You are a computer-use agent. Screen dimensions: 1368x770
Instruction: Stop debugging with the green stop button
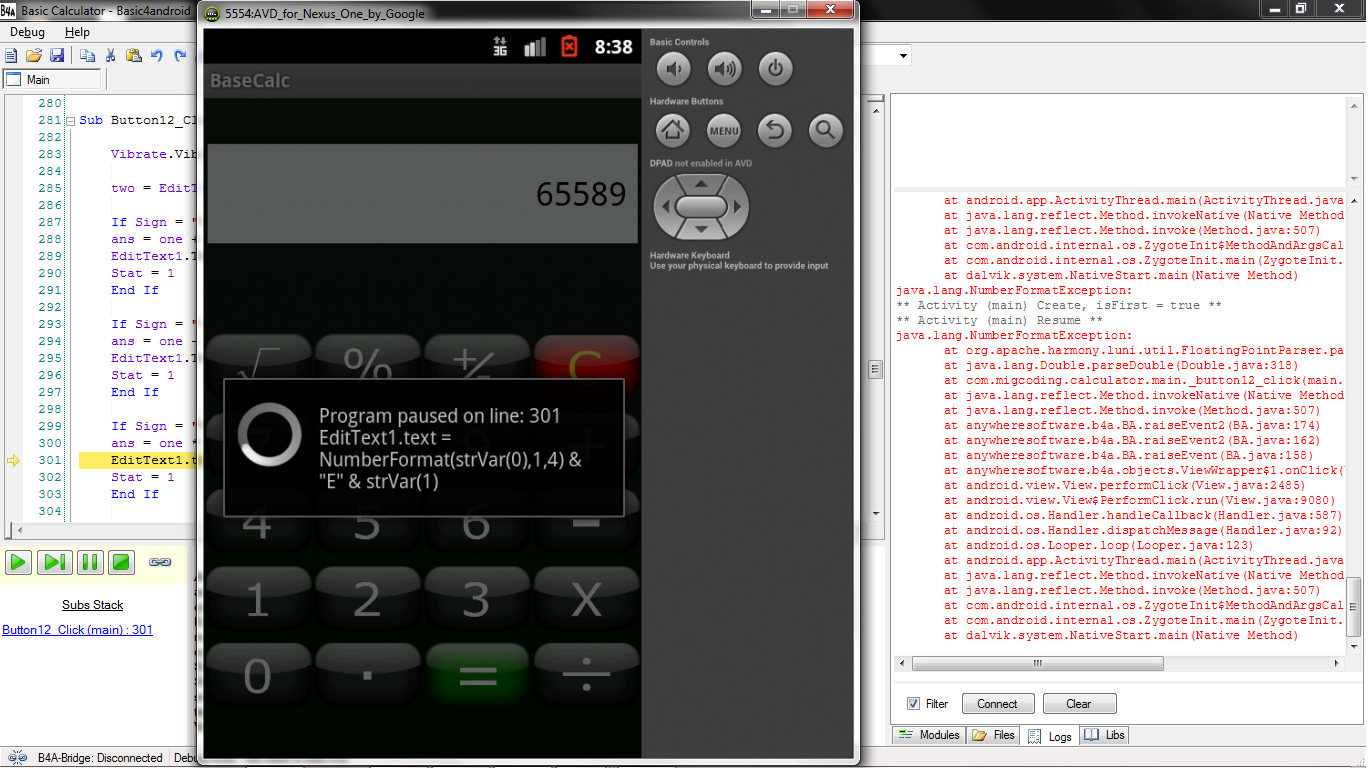pos(122,562)
